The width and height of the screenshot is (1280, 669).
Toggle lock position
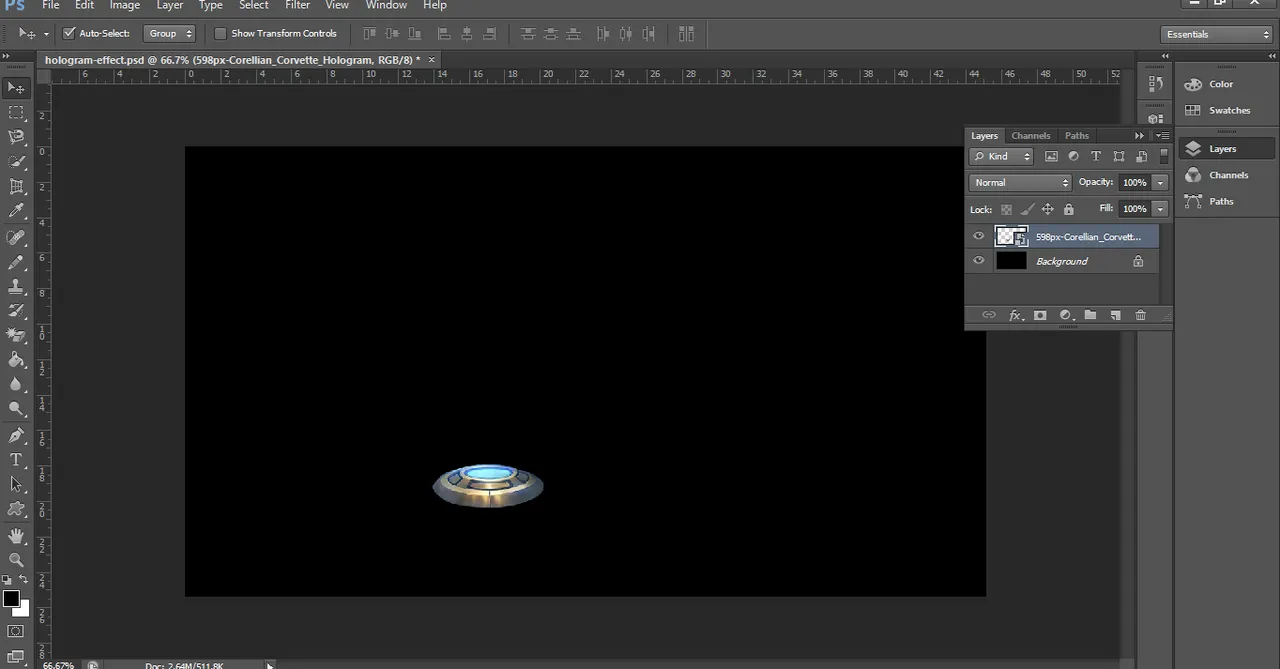[1048, 209]
